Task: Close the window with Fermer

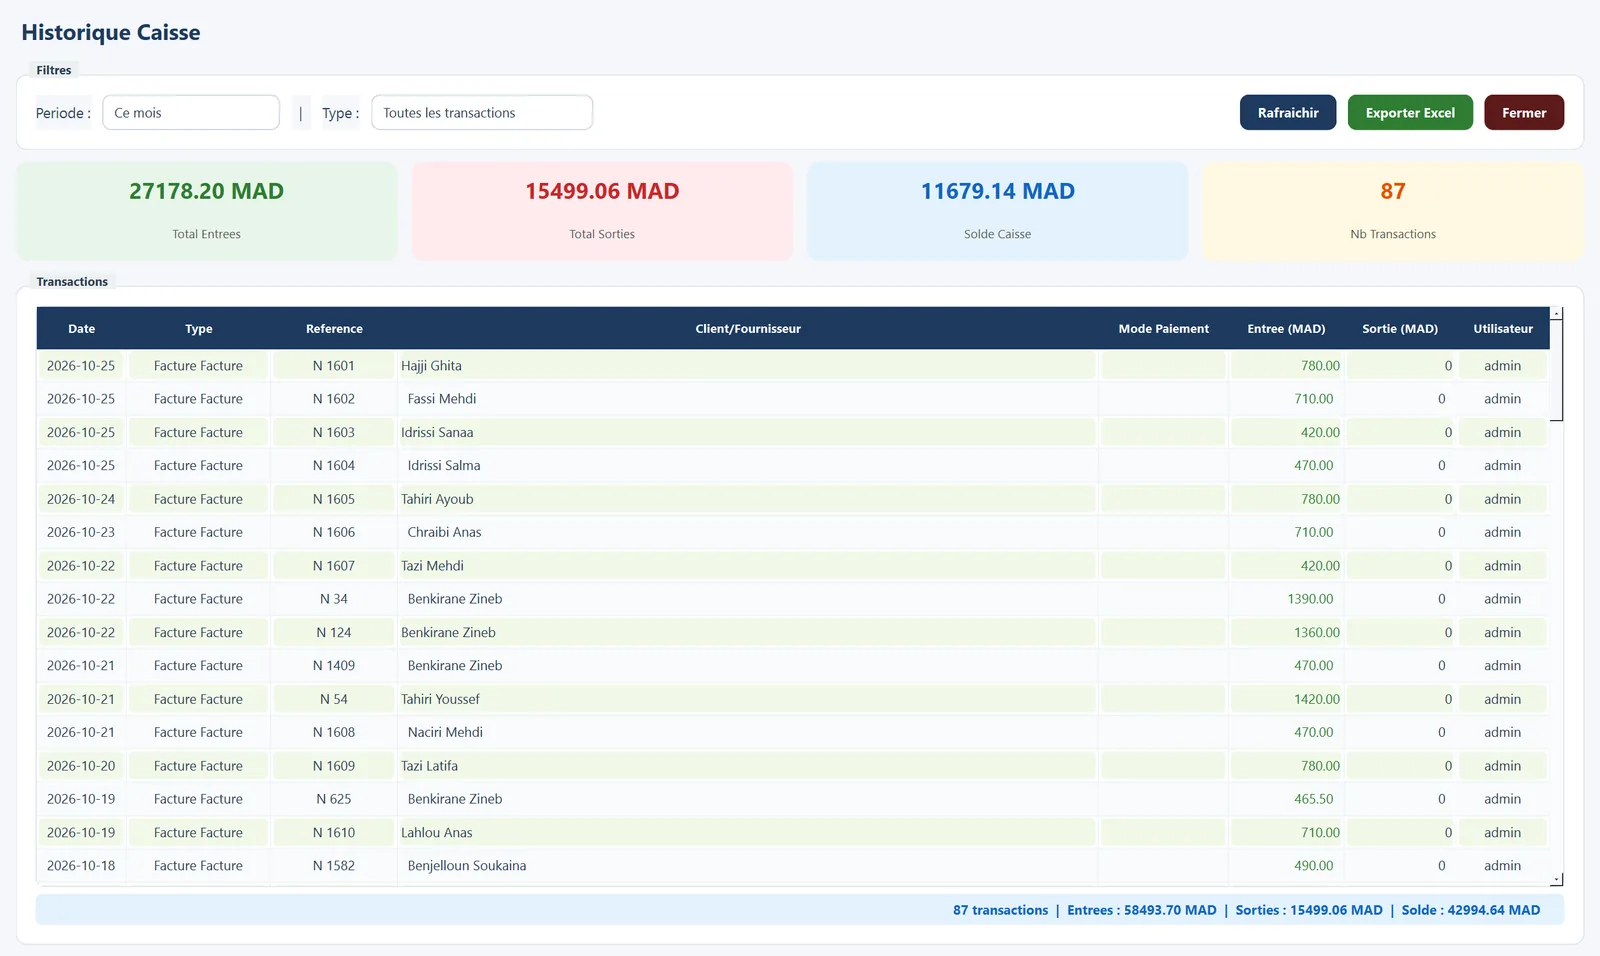Action: pyautogui.click(x=1524, y=113)
